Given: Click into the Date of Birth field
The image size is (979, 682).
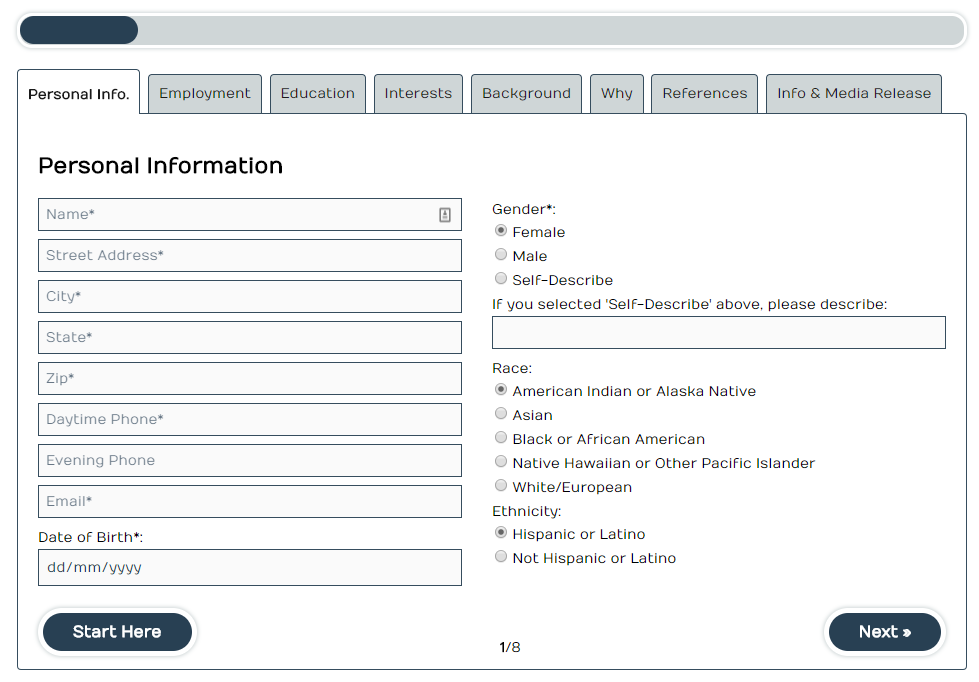Looking at the screenshot, I should tap(250, 567).
